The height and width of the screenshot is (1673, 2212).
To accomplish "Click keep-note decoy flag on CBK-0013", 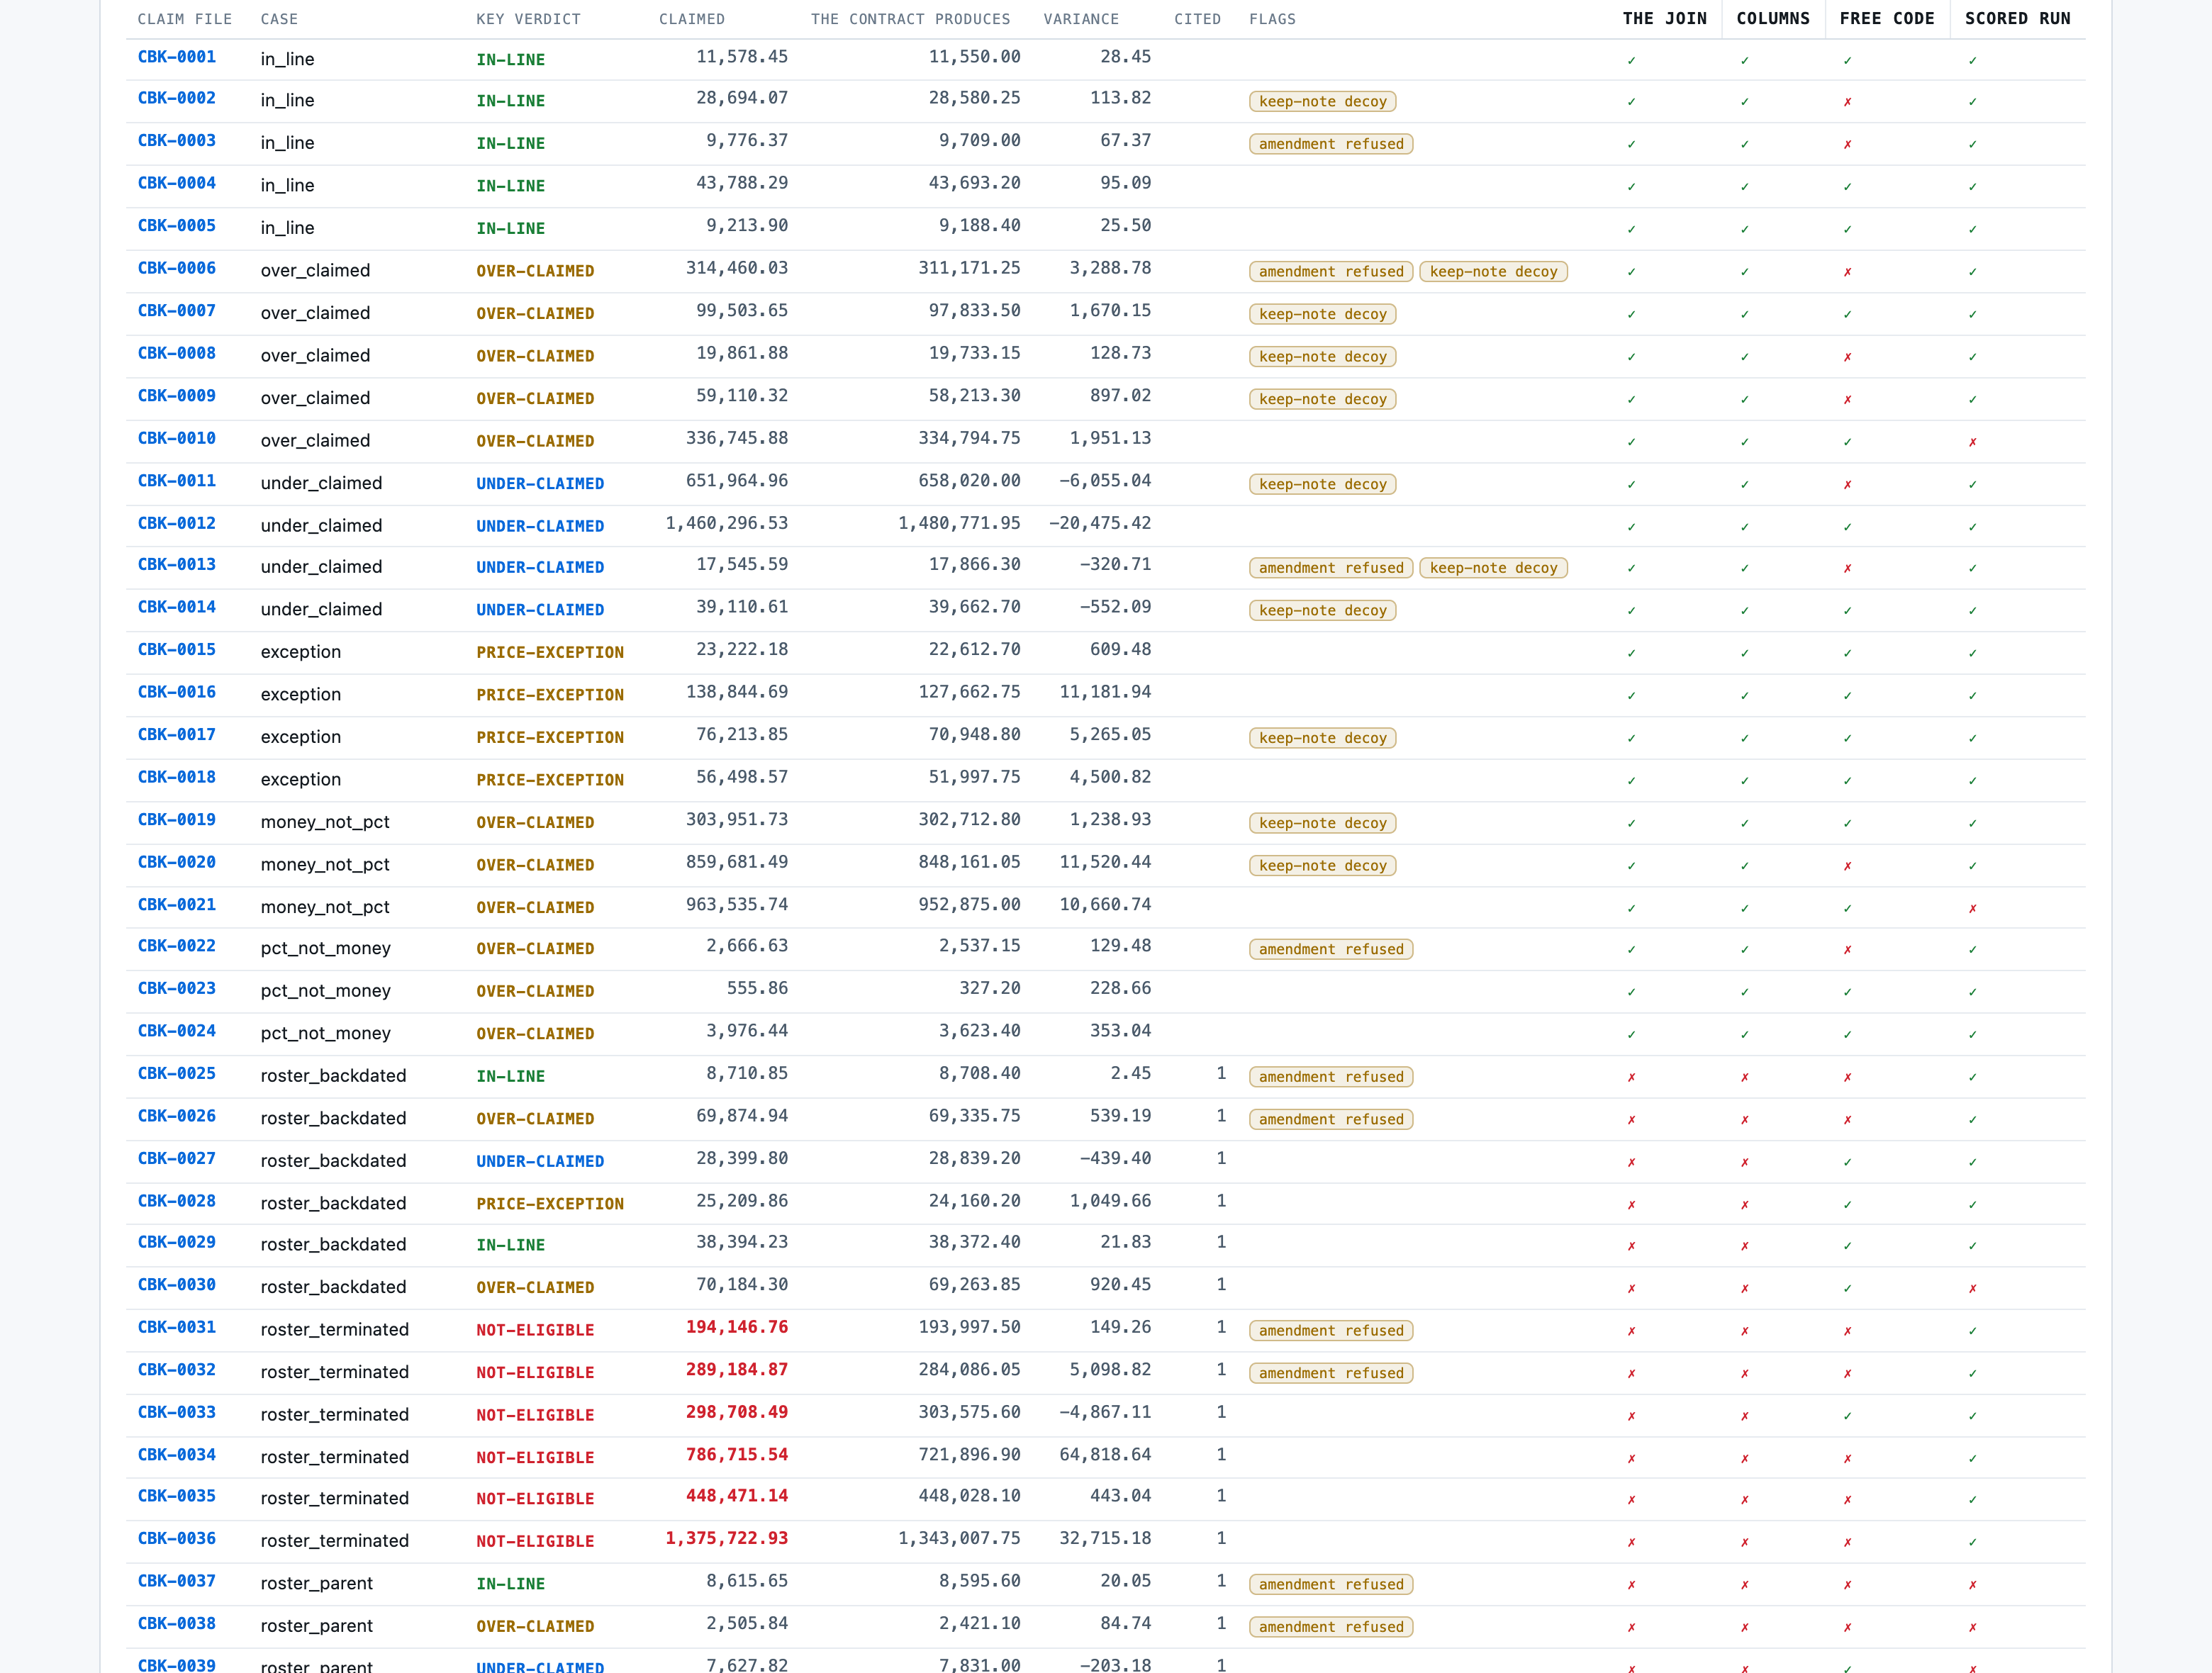I will 1493,568.
